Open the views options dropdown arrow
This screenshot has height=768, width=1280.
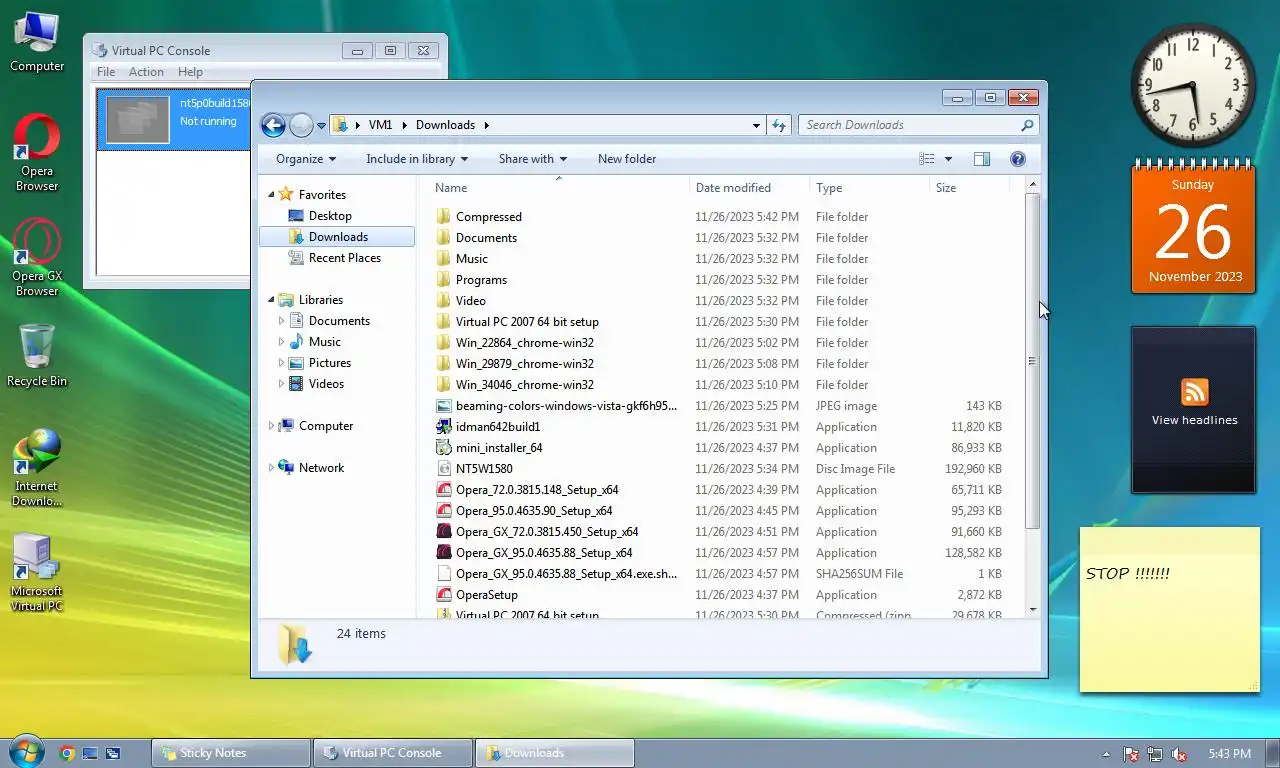tap(948, 159)
